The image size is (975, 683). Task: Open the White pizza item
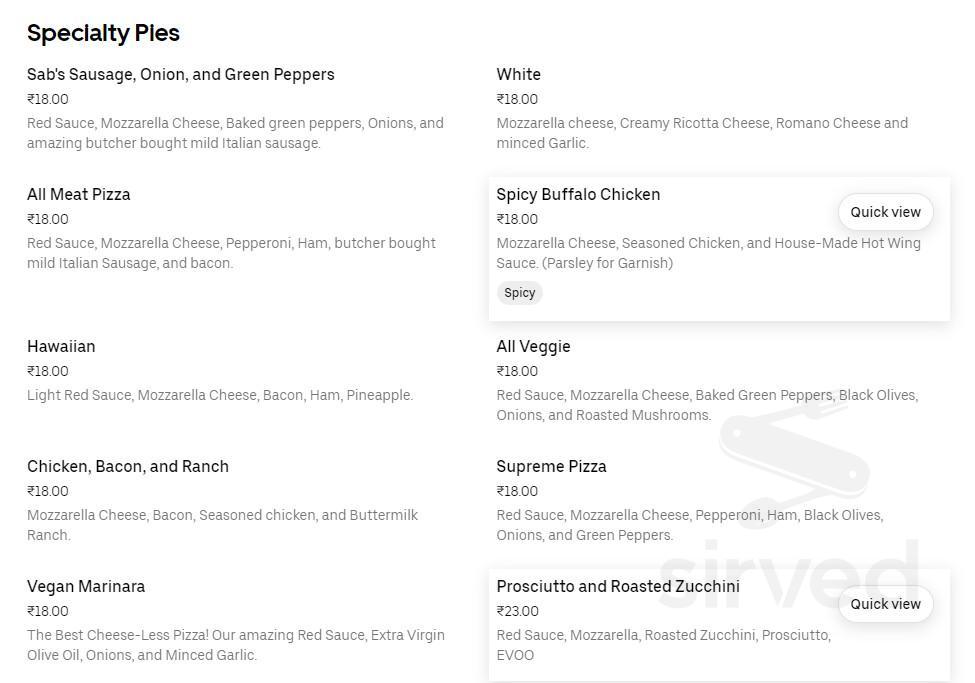tap(518, 74)
